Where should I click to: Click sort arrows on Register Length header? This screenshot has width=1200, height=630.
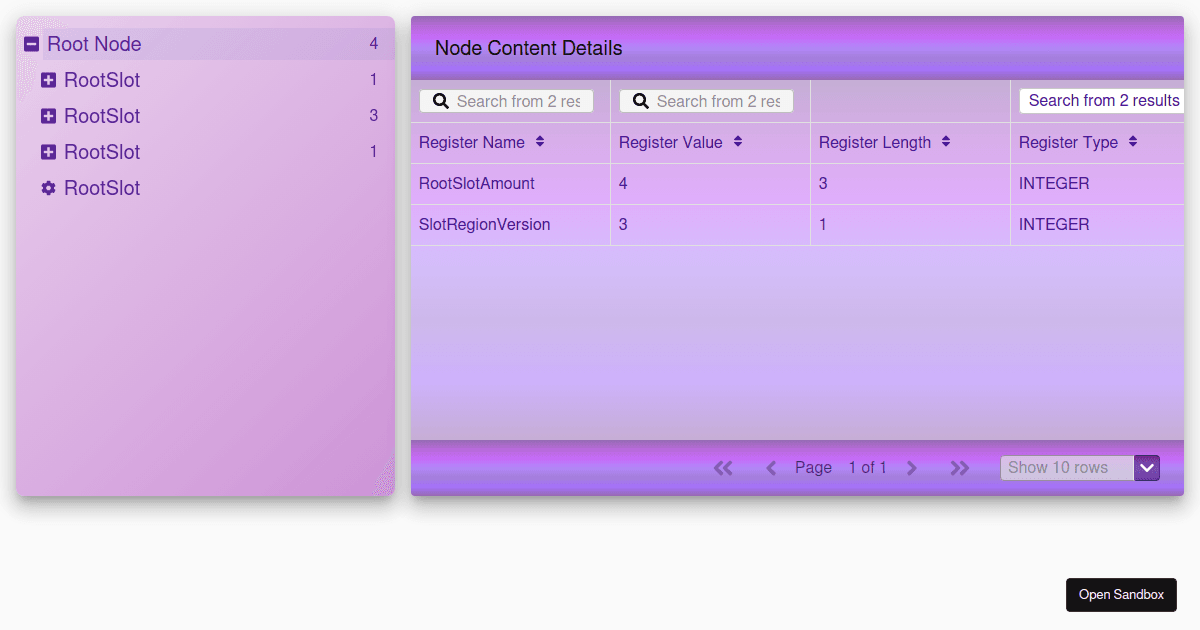tap(946, 142)
